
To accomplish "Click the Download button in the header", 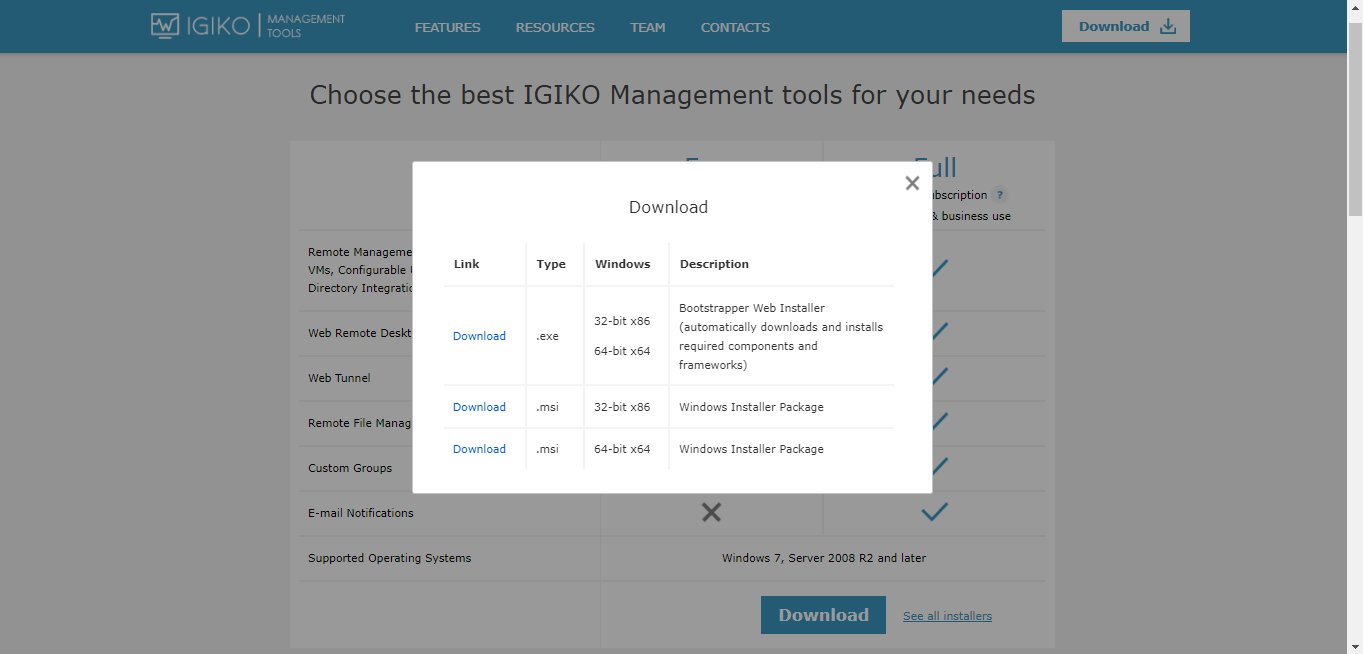I will [1126, 26].
